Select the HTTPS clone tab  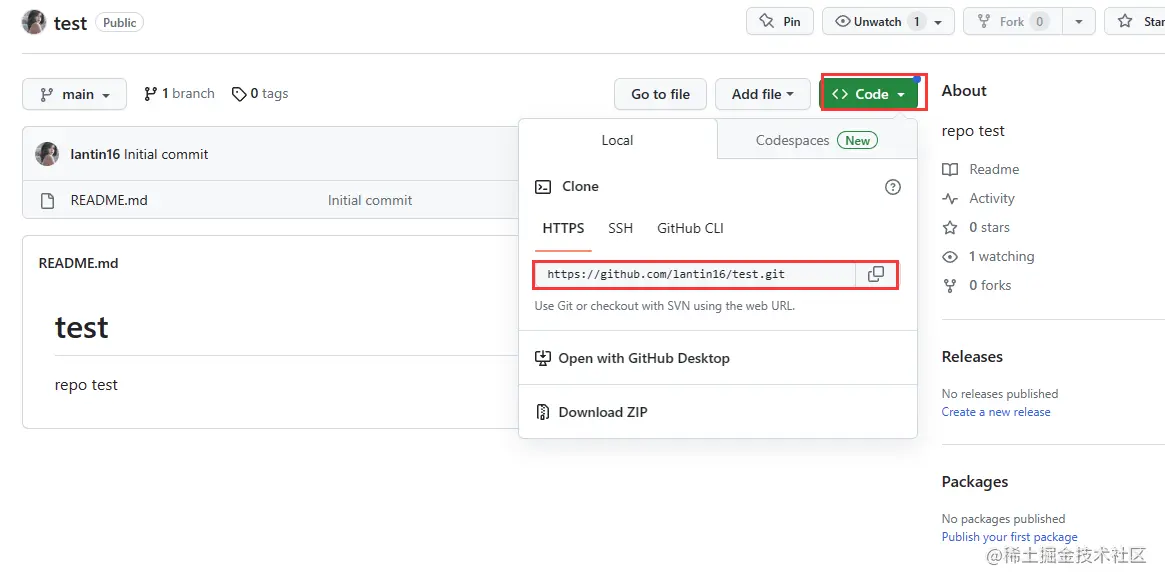[x=563, y=228]
